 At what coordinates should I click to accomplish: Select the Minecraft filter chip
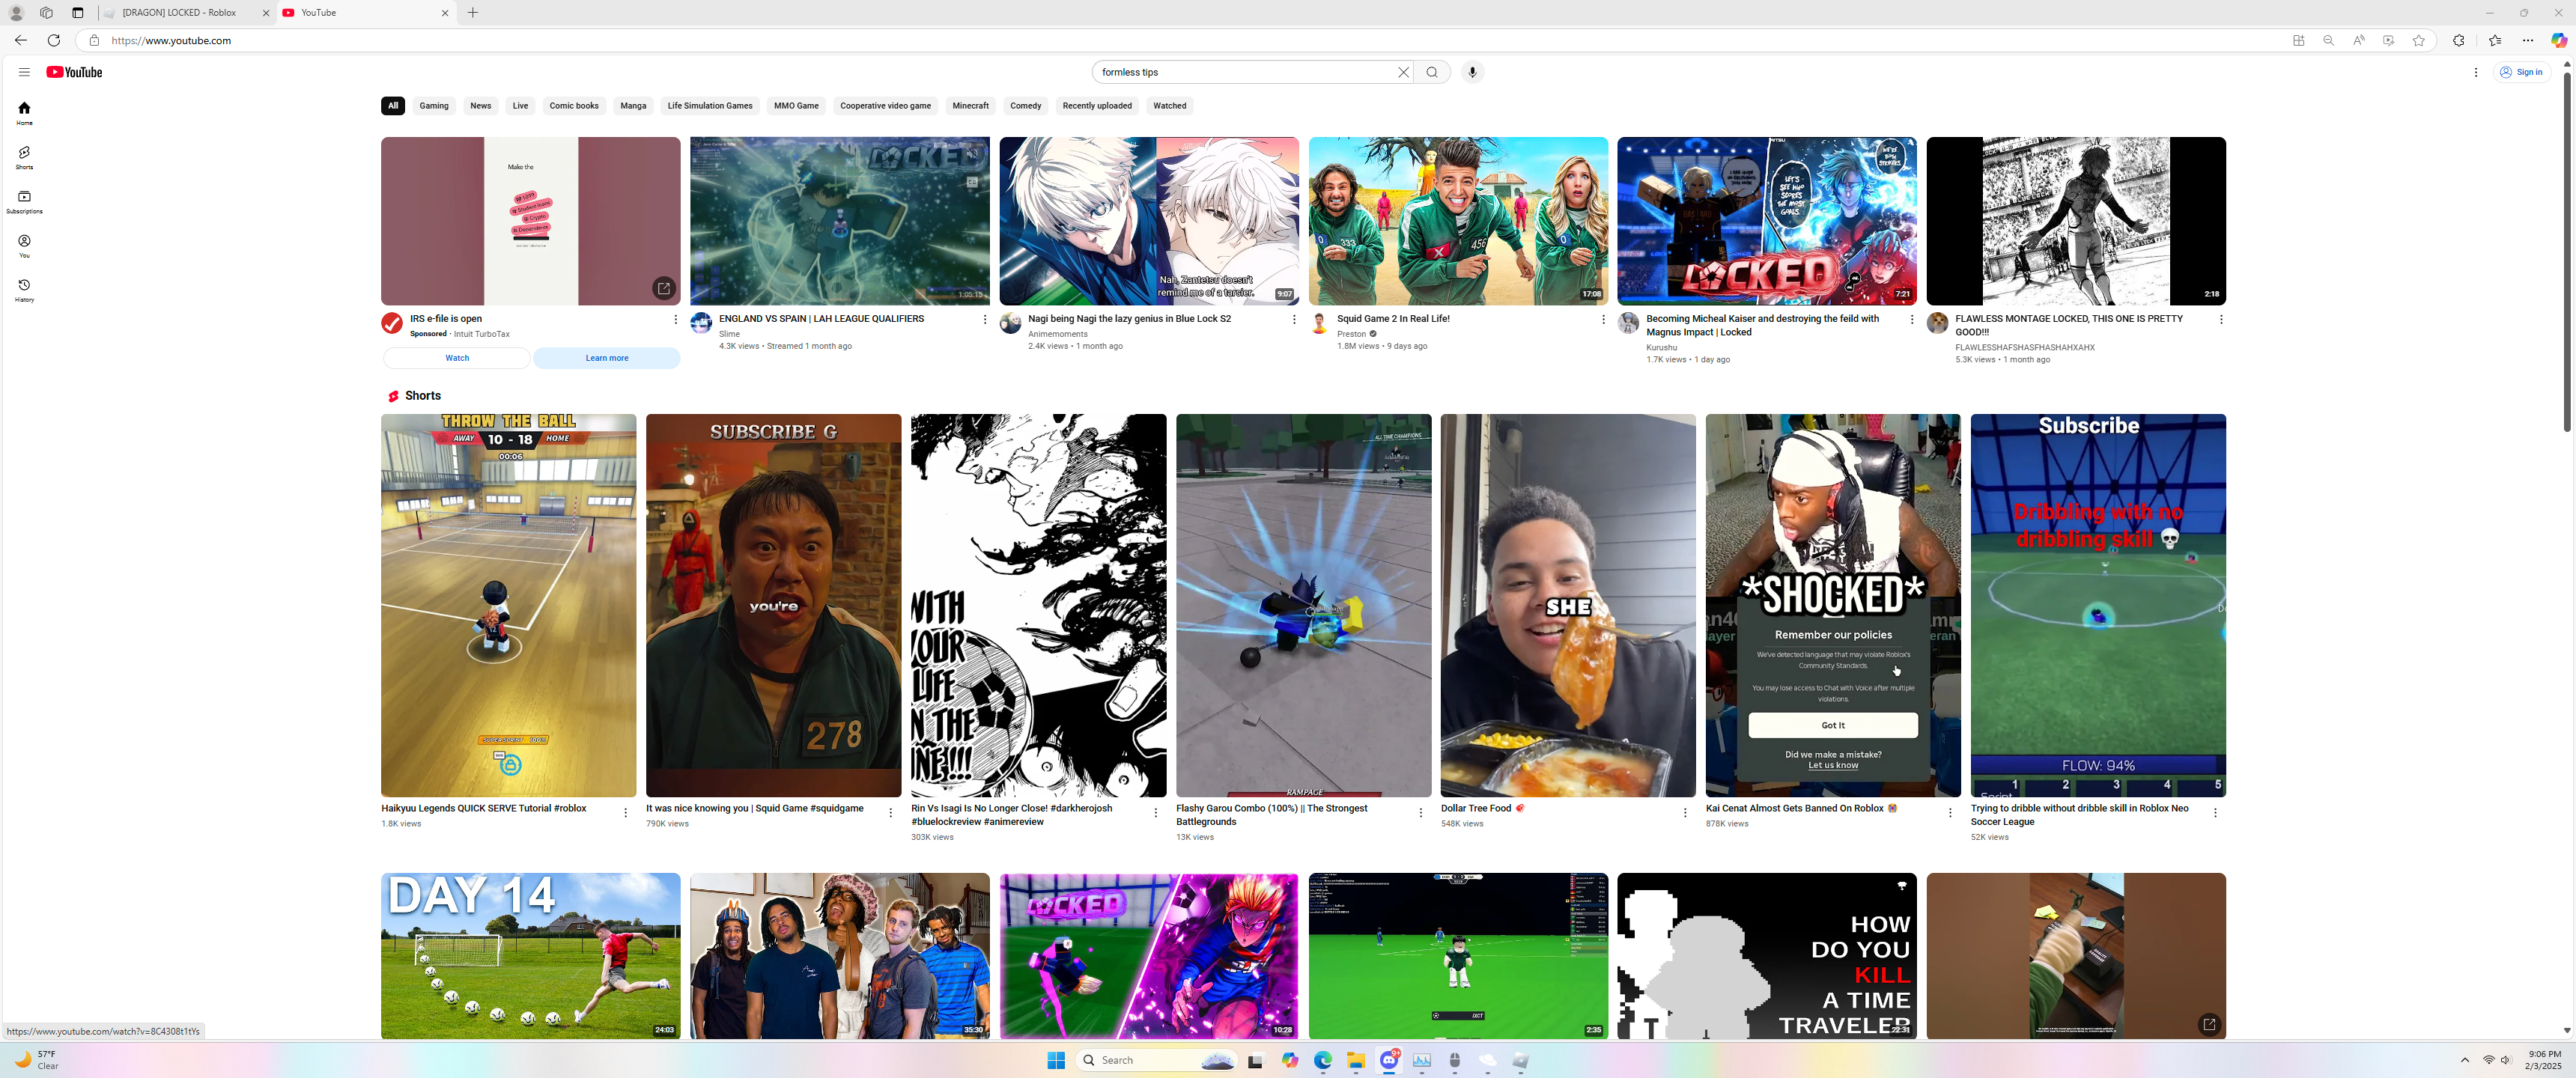970,106
